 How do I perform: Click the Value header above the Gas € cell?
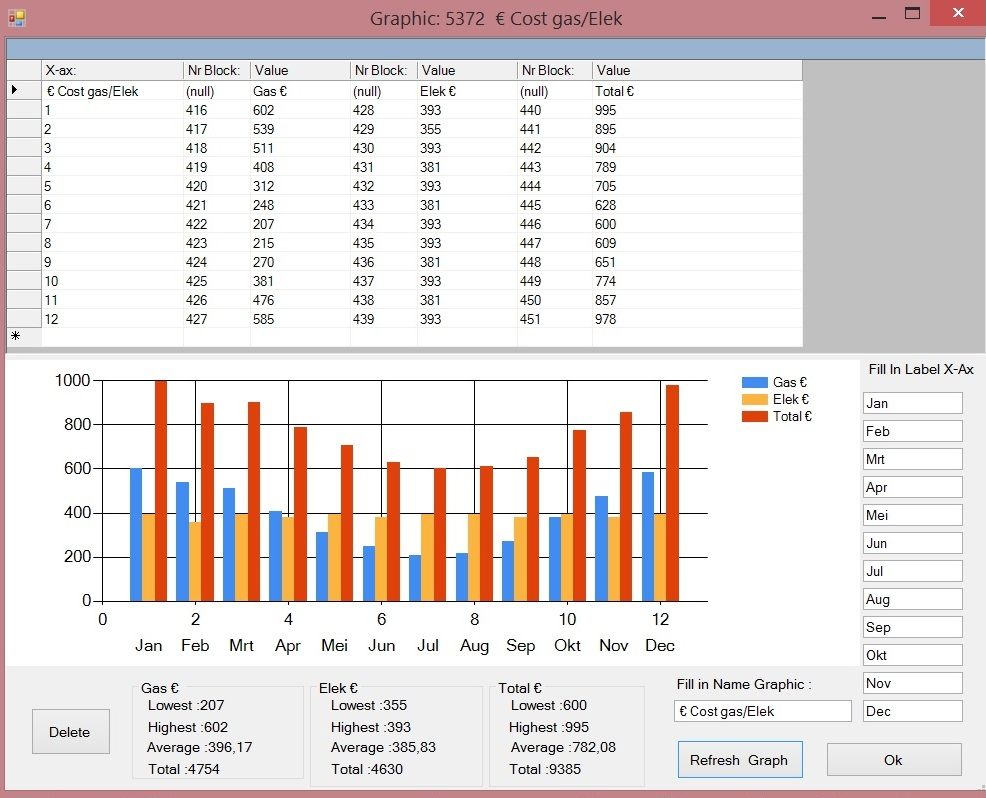tap(301, 70)
